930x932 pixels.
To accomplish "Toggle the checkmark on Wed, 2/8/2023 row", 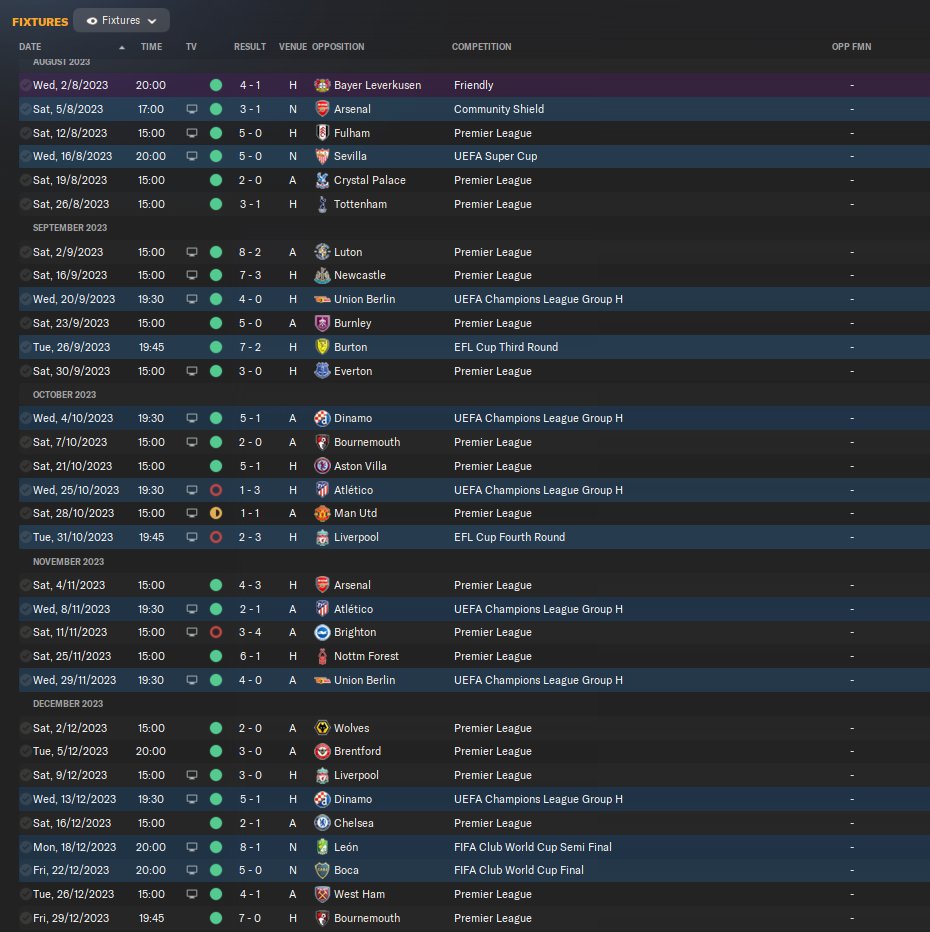I will (26, 85).
